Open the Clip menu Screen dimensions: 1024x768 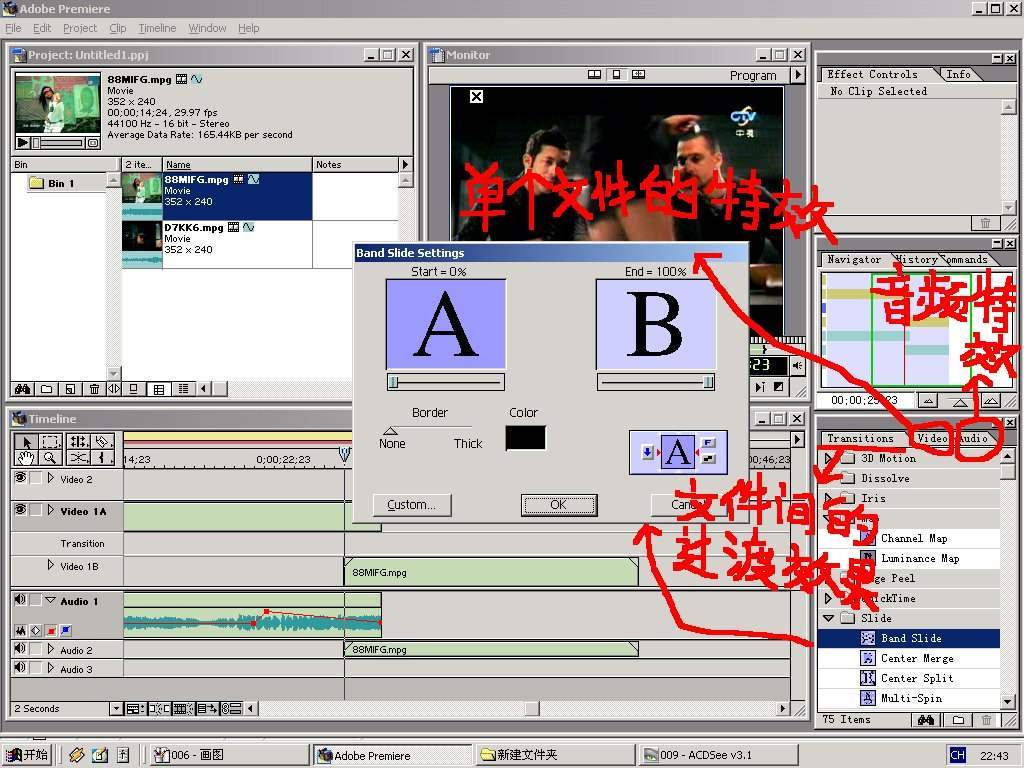point(118,28)
